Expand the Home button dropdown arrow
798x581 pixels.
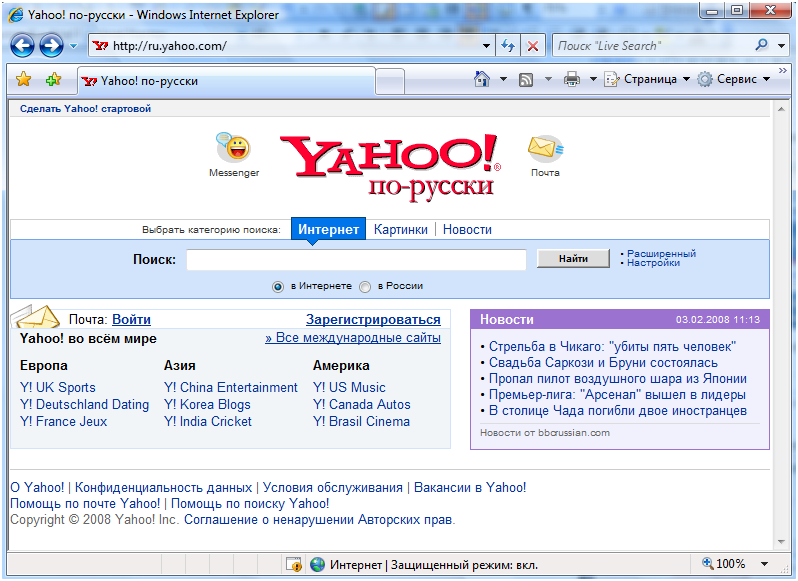point(503,79)
